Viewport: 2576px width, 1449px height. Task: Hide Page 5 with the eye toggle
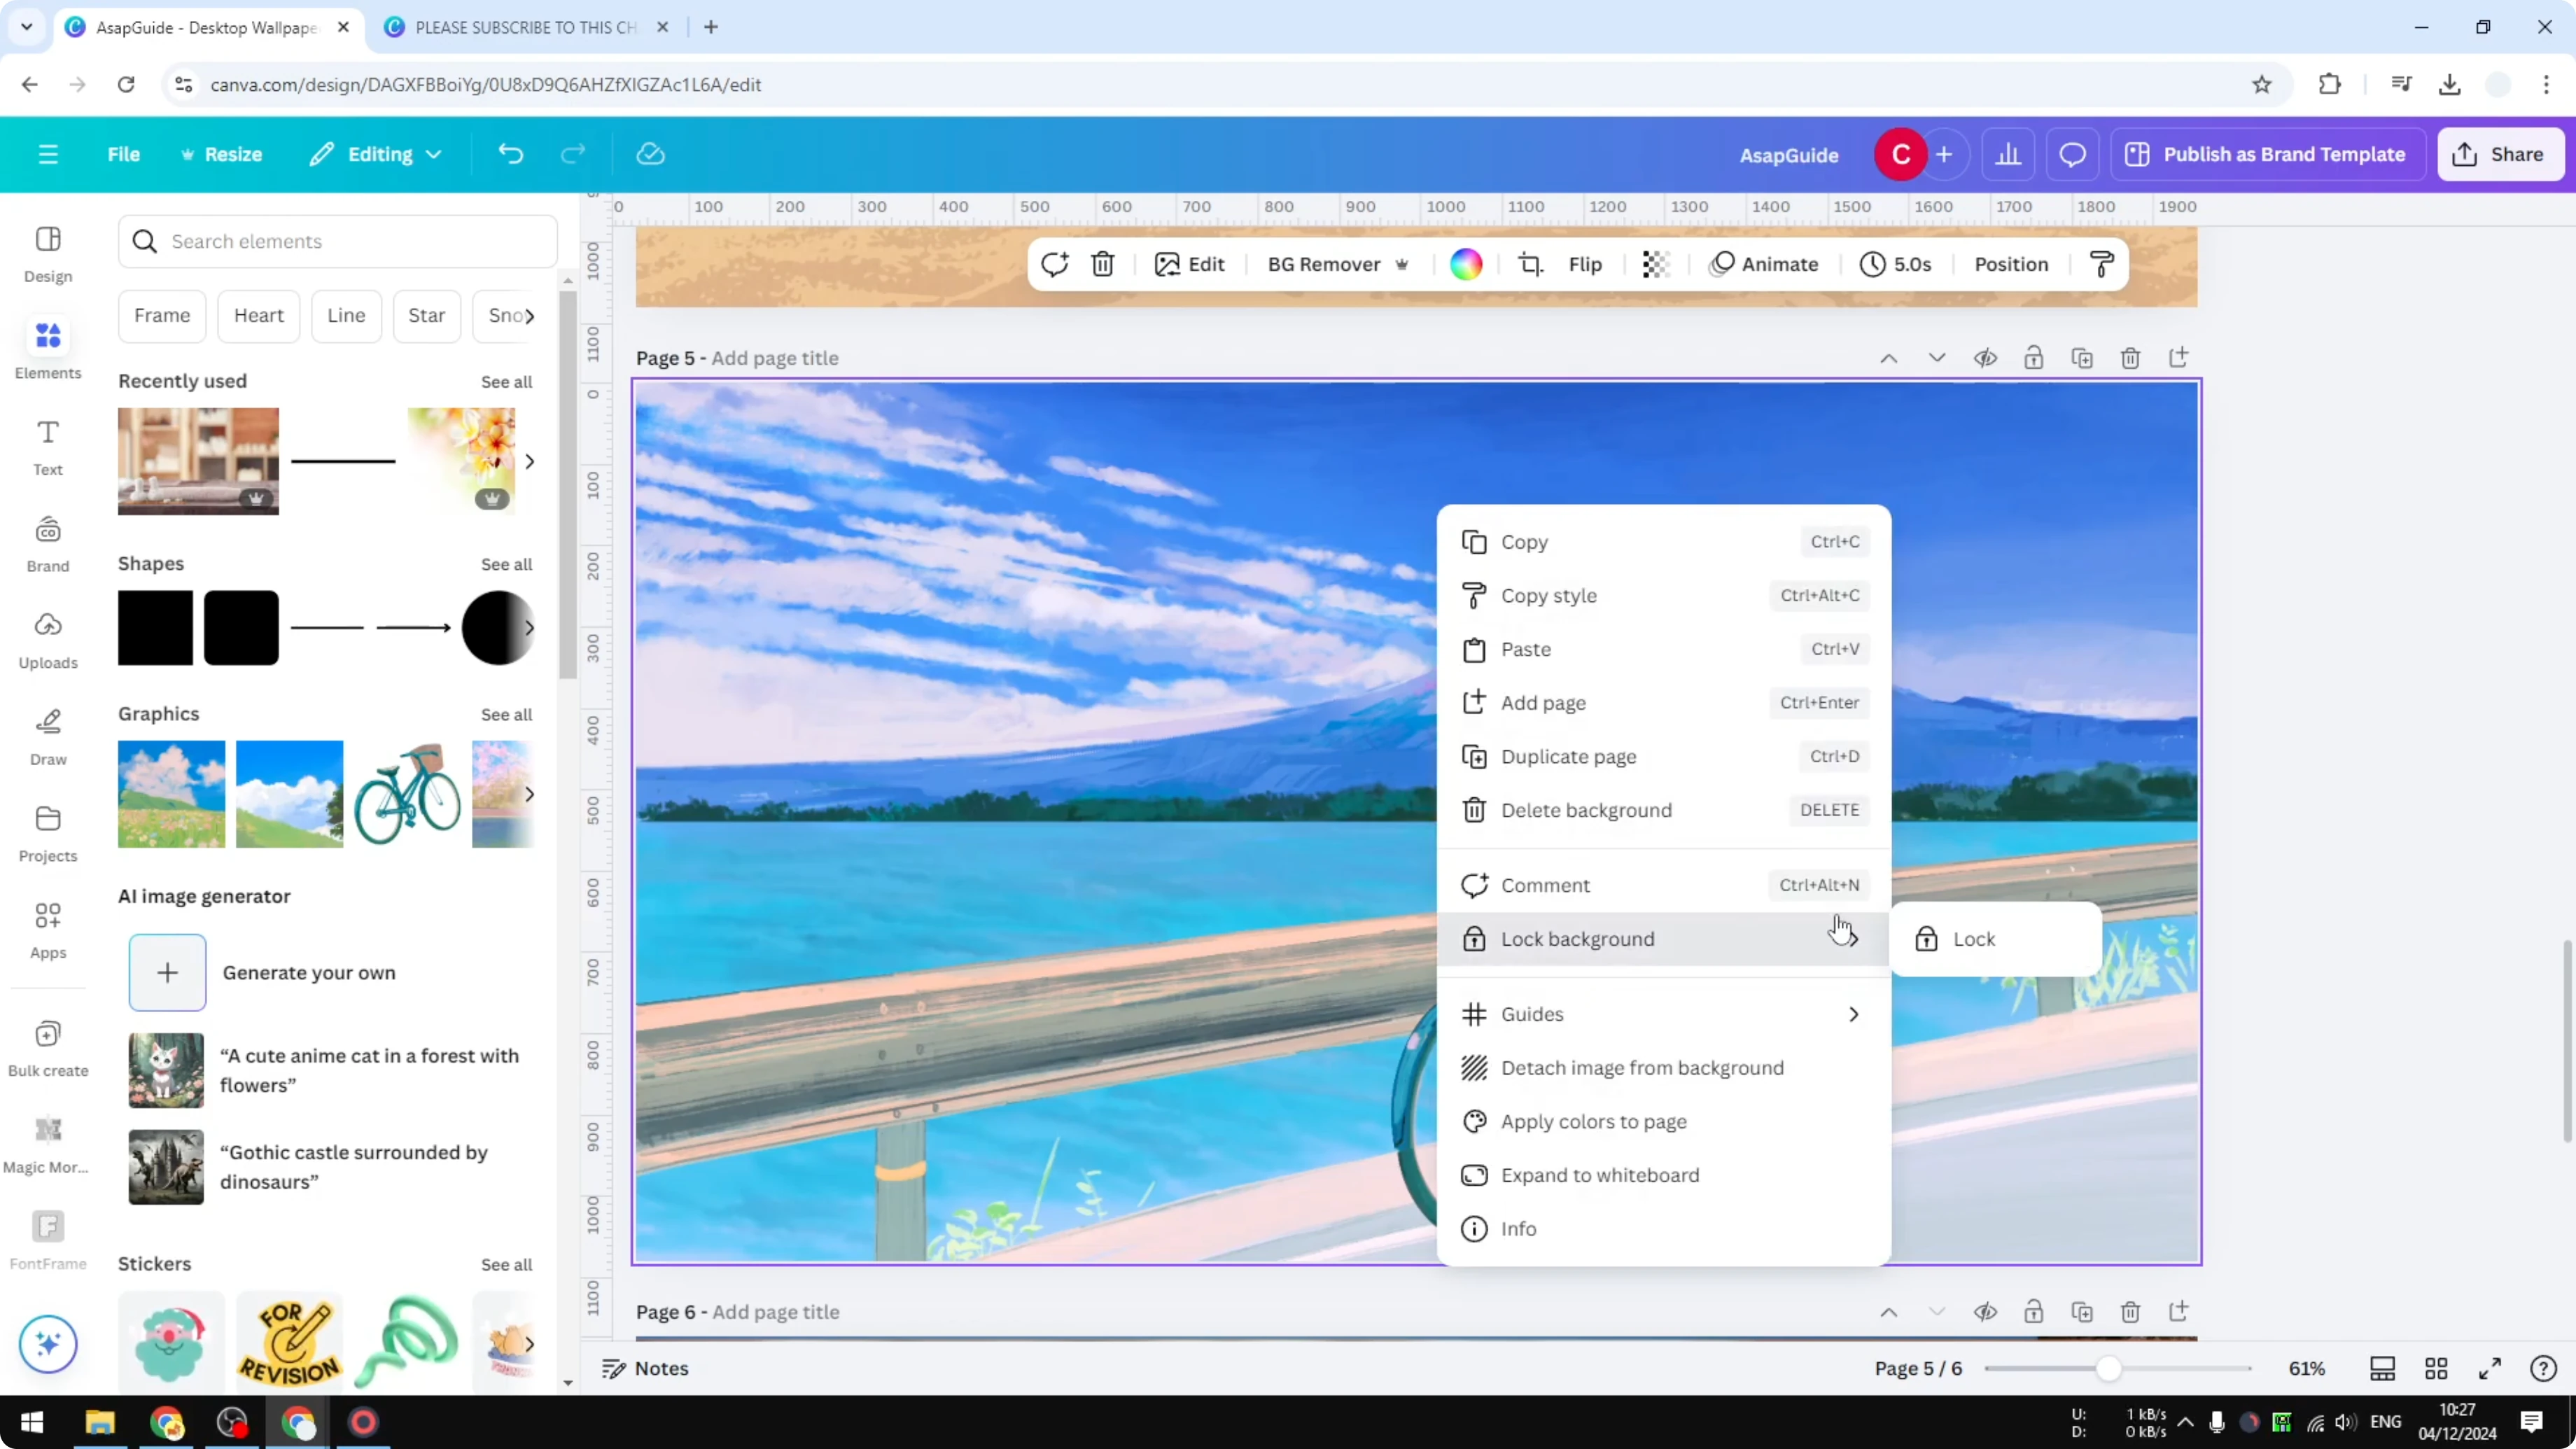coord(1986,357)
